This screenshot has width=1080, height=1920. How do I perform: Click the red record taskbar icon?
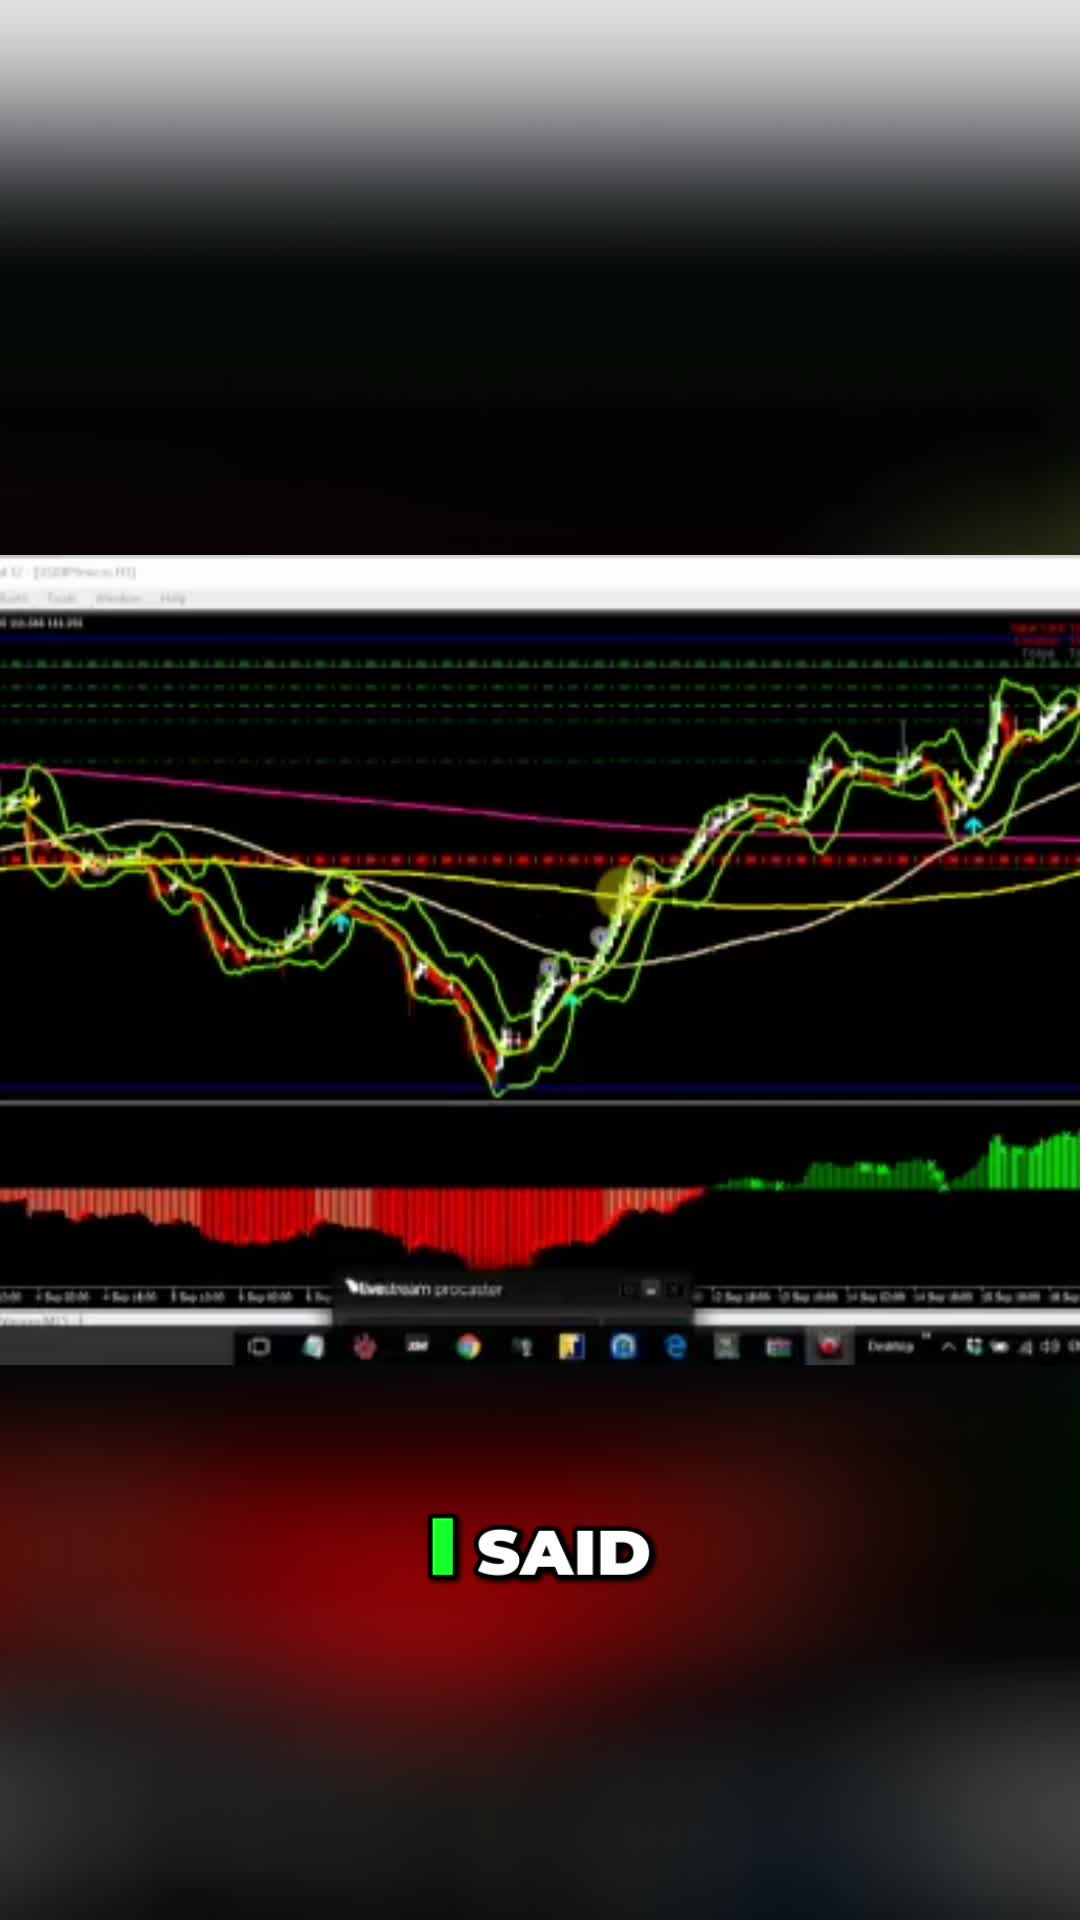click(x=829, y=1347)
